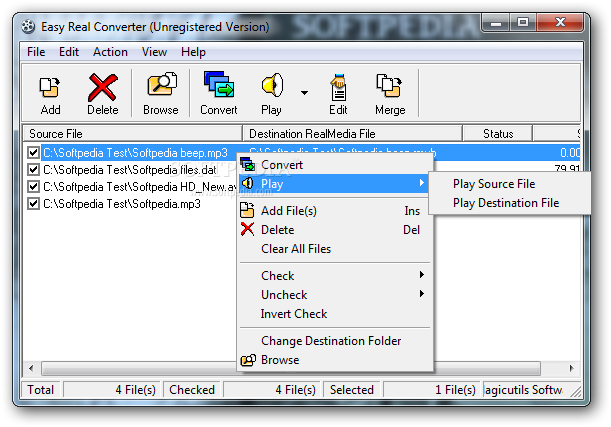Image resolution: width=611 pixels, height=427 pixels.
Task: Click the Play speaker toolbar icon
Action: [x=272, y=85]
